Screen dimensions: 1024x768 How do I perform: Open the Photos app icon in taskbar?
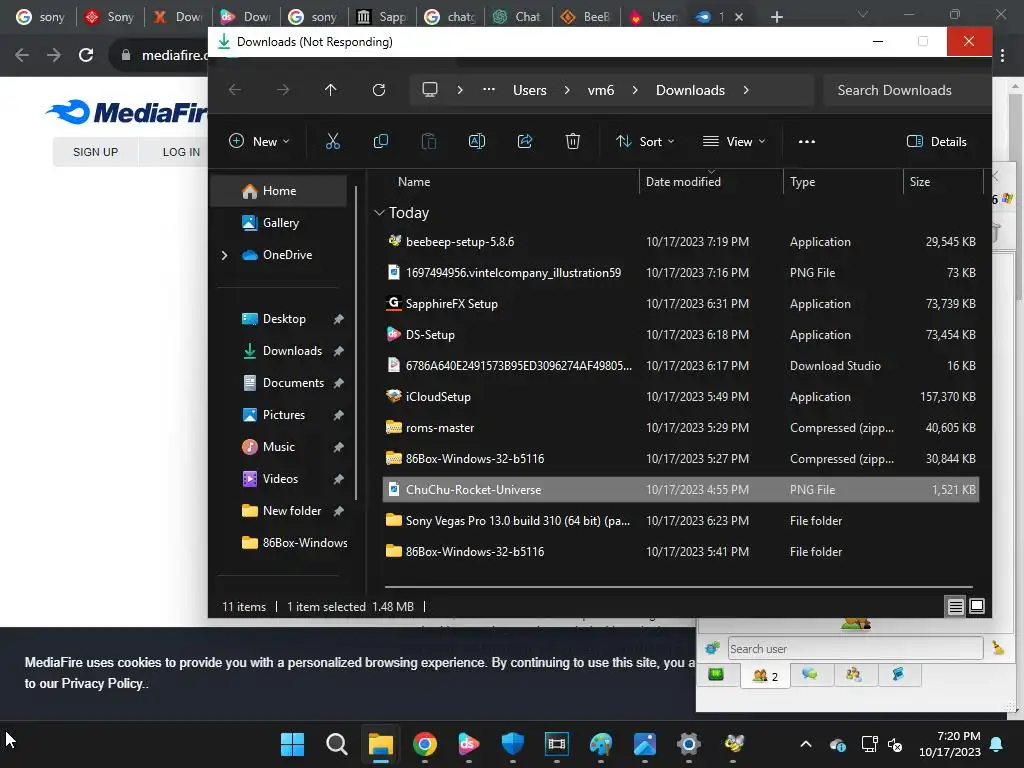click(645, 744)
